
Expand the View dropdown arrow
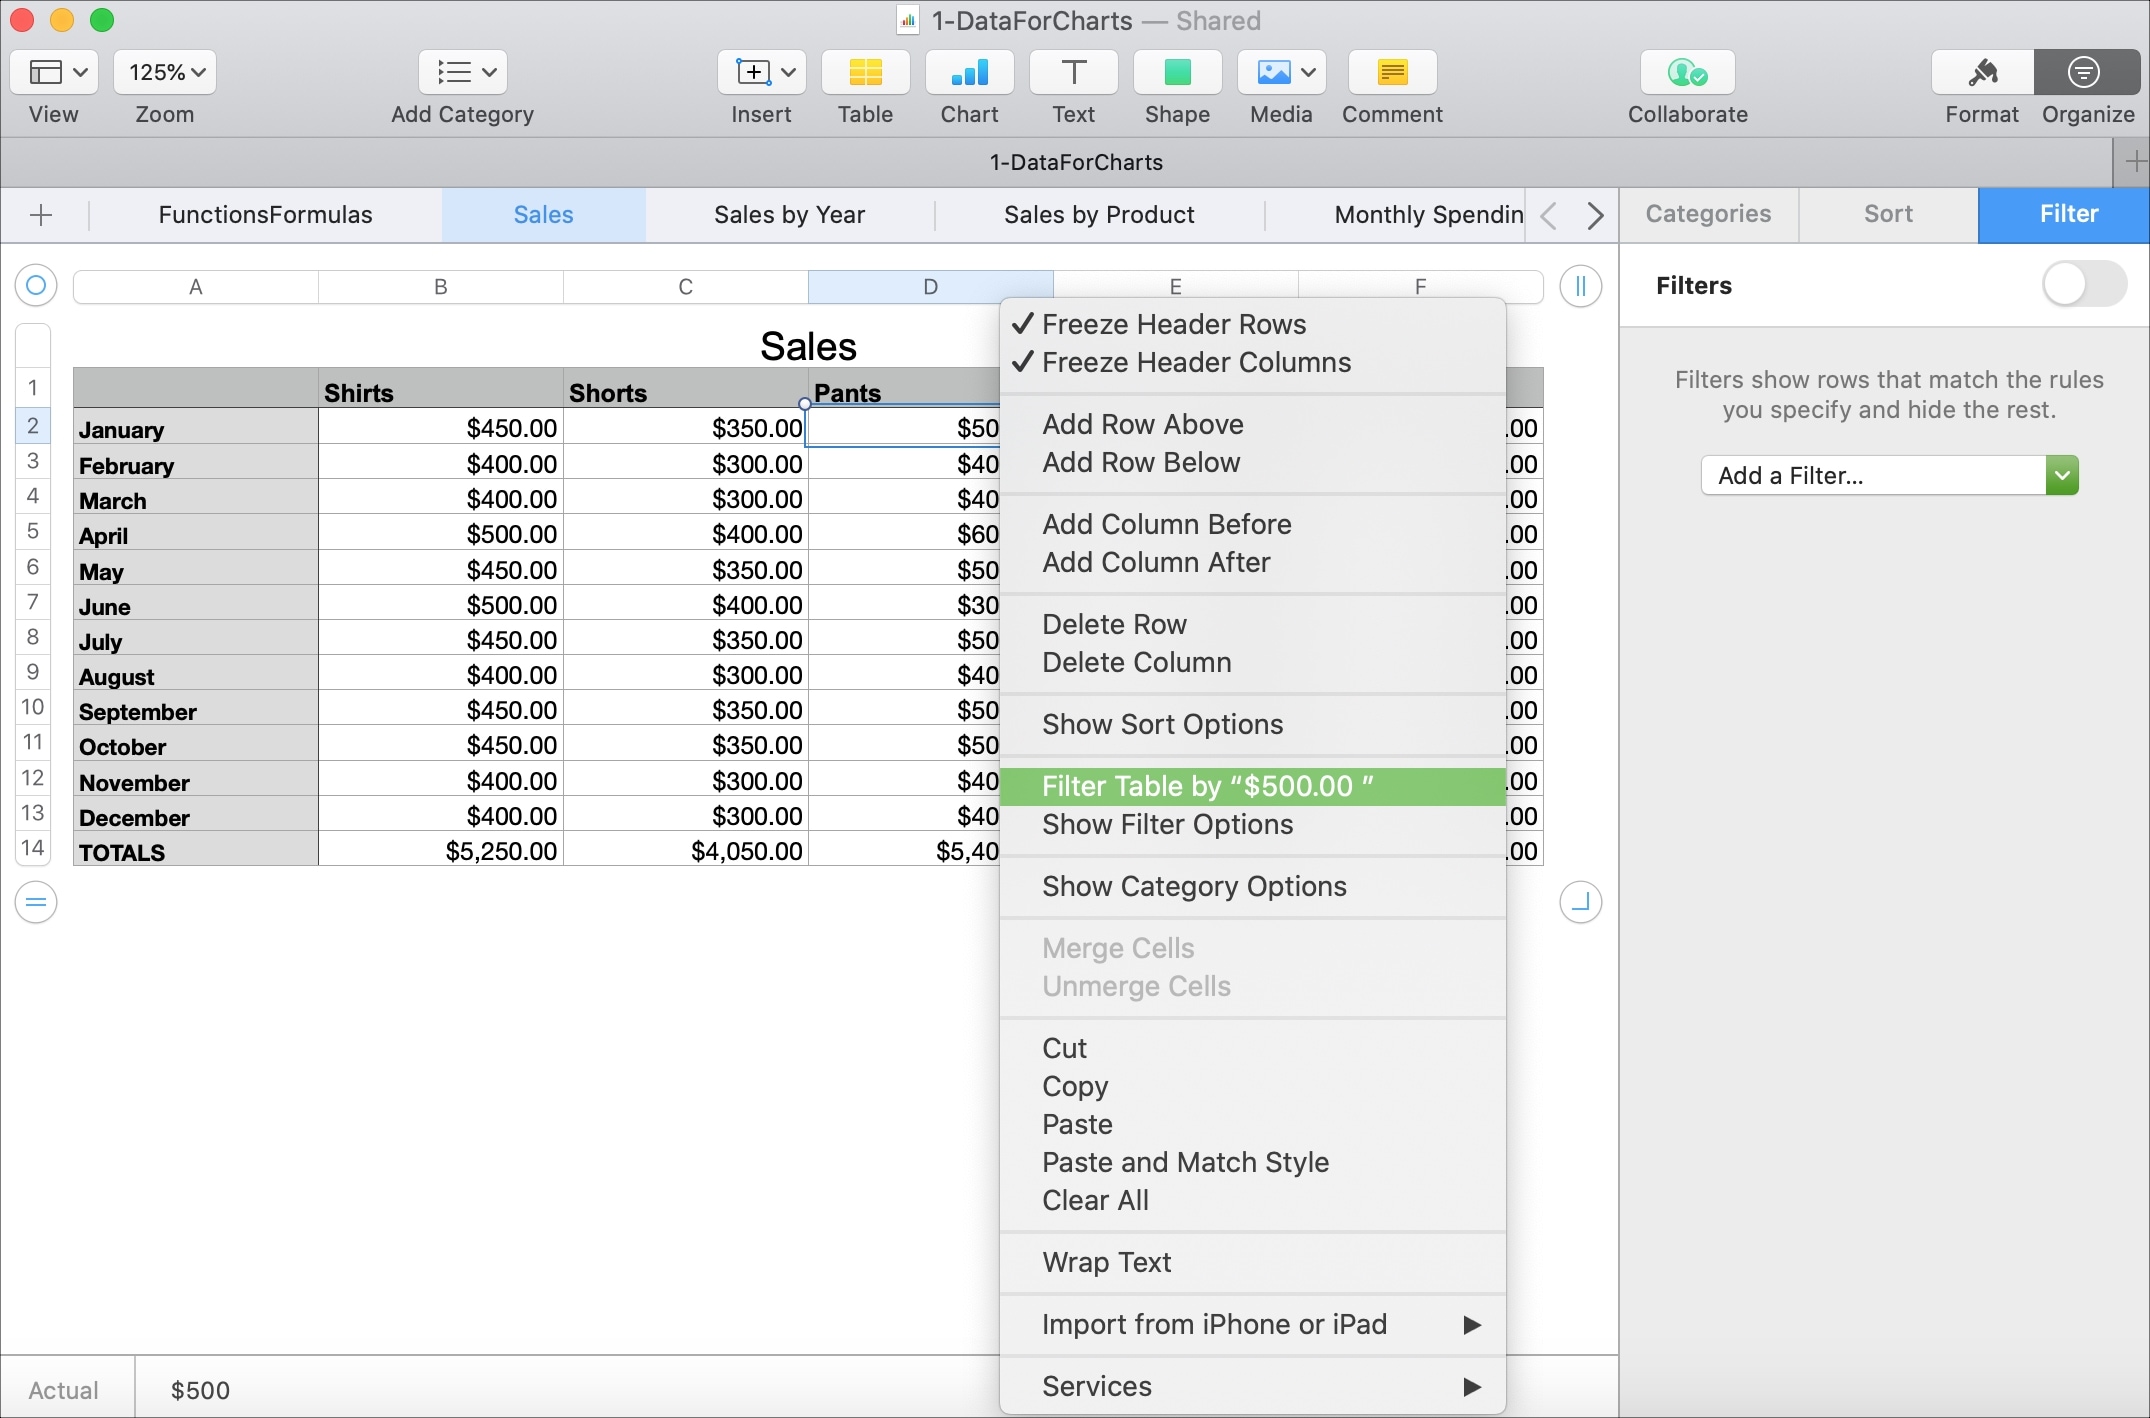(x=81, y=72)
